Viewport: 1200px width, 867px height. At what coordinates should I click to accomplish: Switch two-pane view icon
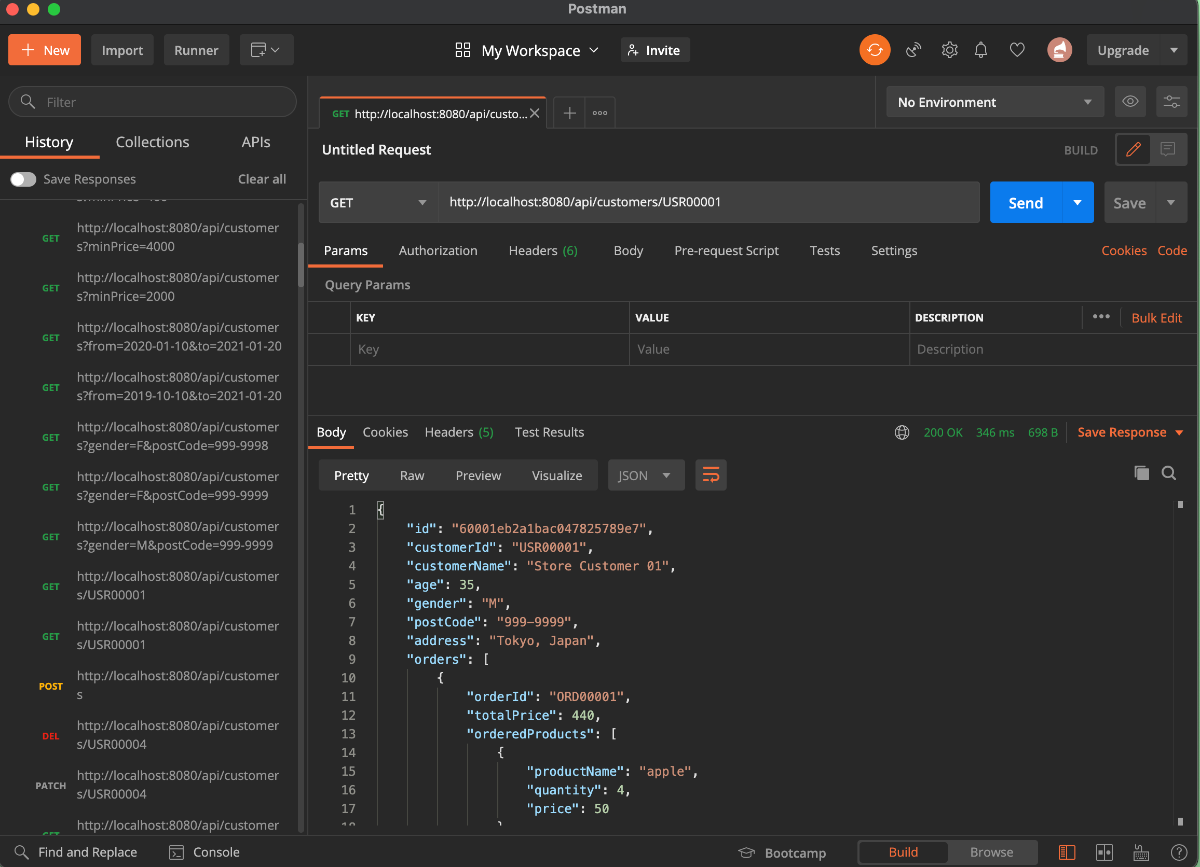1104,853
